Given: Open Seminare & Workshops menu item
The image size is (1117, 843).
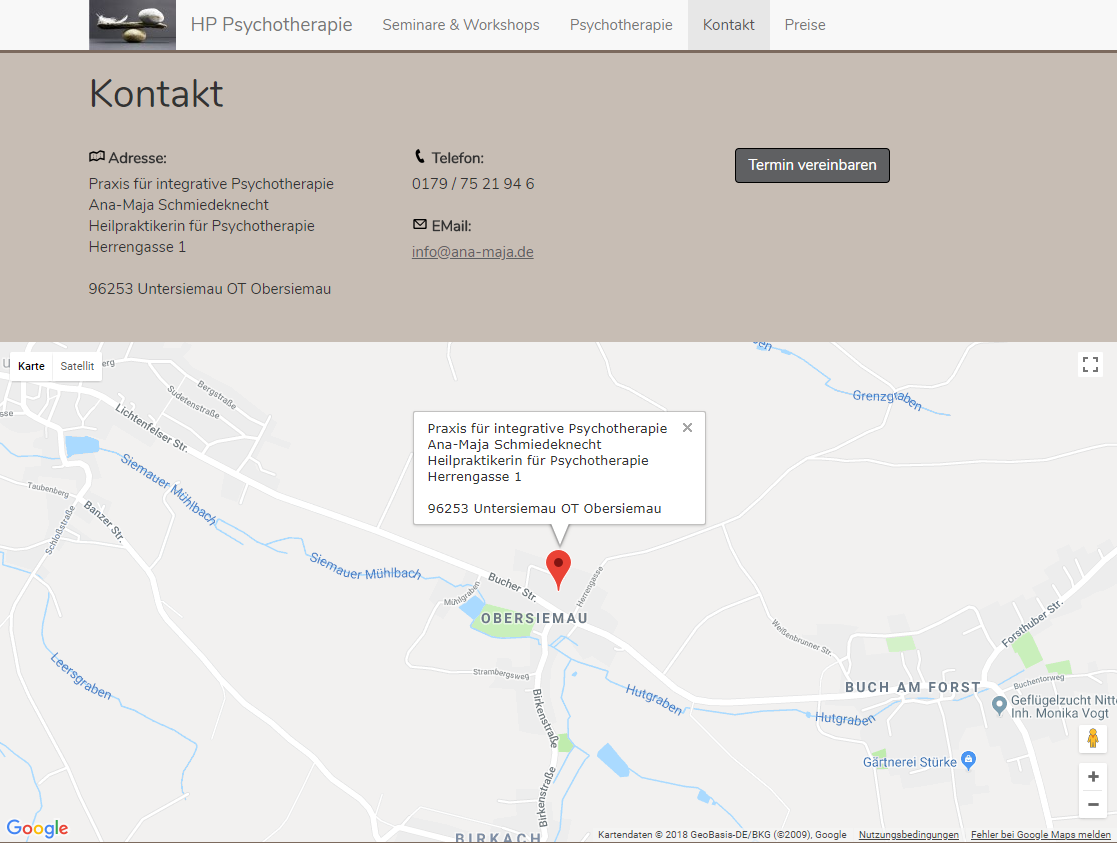Looking at the screenshot, I should coord(461,25).
